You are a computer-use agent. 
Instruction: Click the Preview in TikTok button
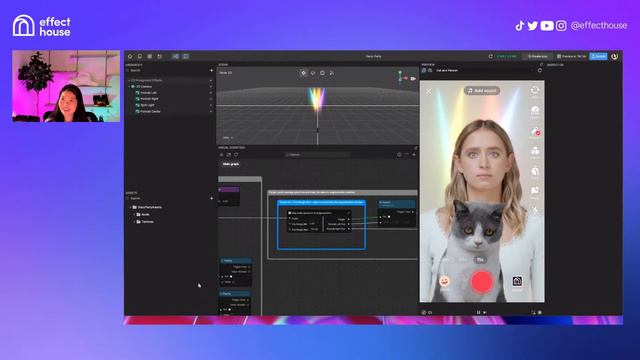(x=571, y=56)
